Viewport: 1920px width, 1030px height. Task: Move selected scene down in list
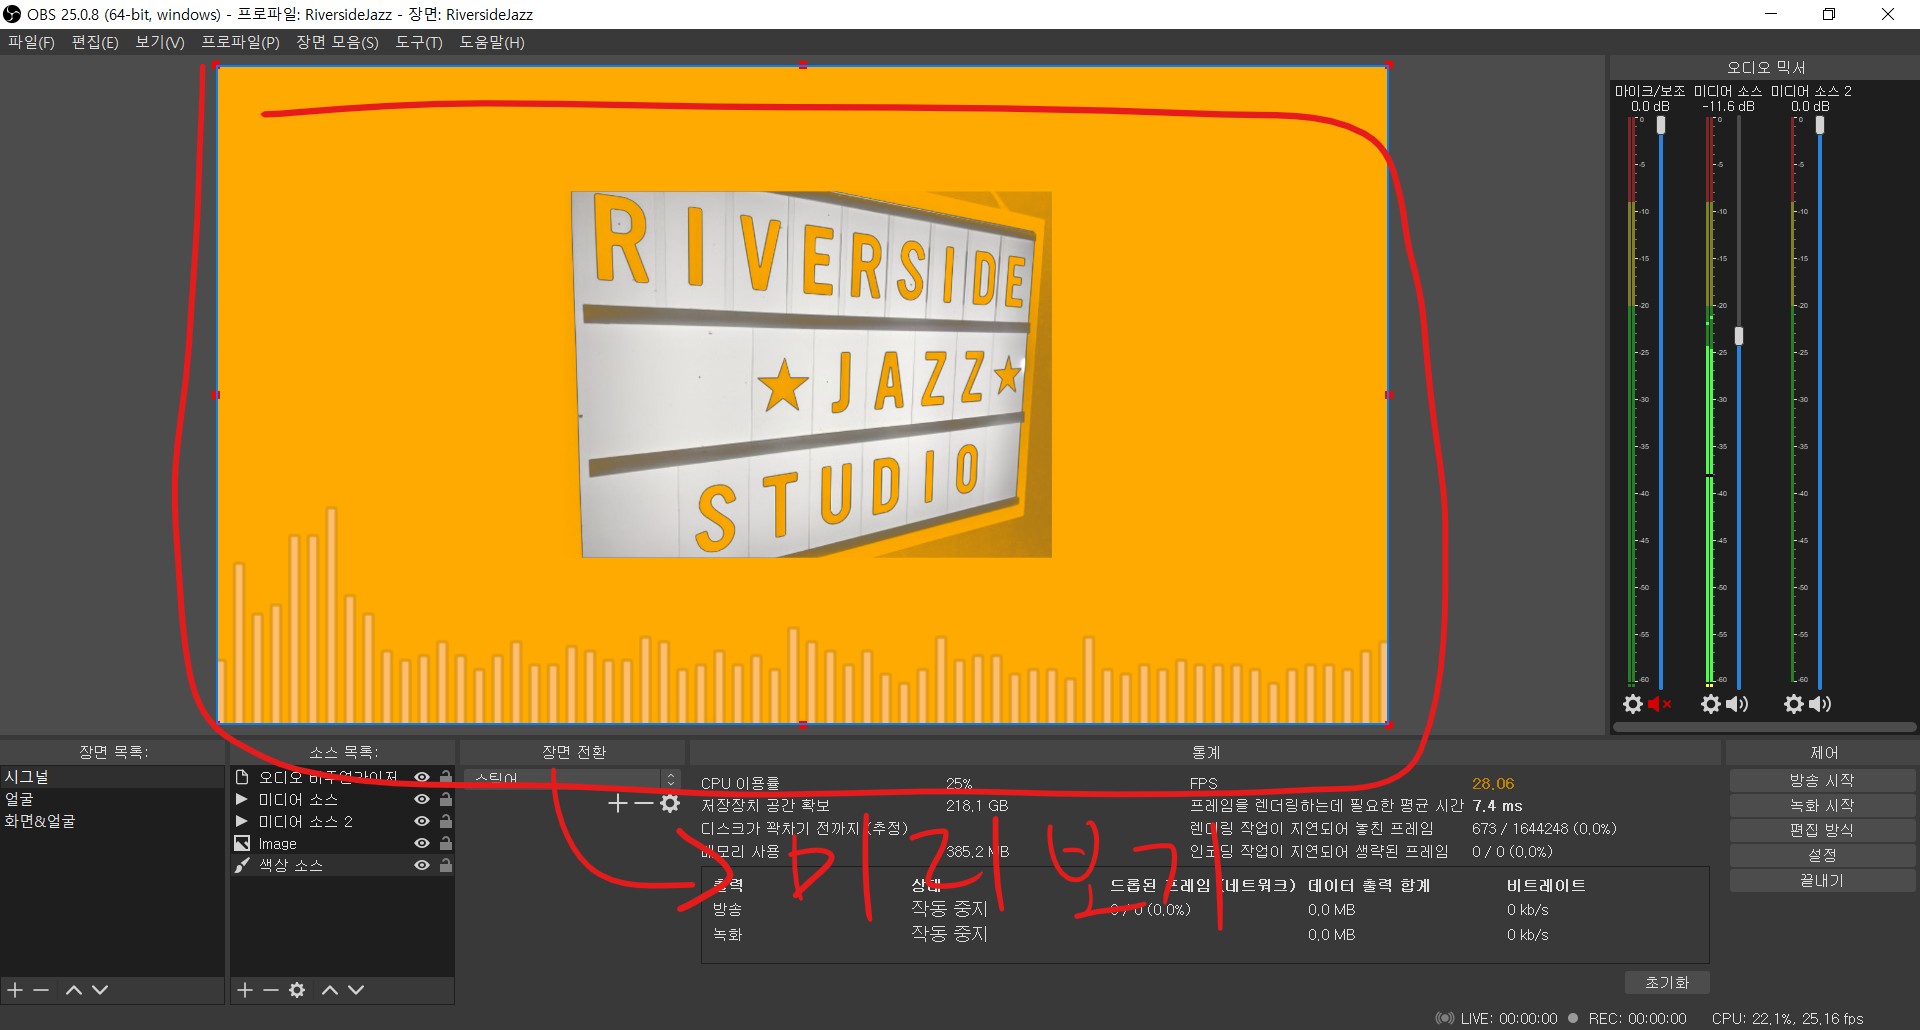pyautogui.click(x=100, y=990)
